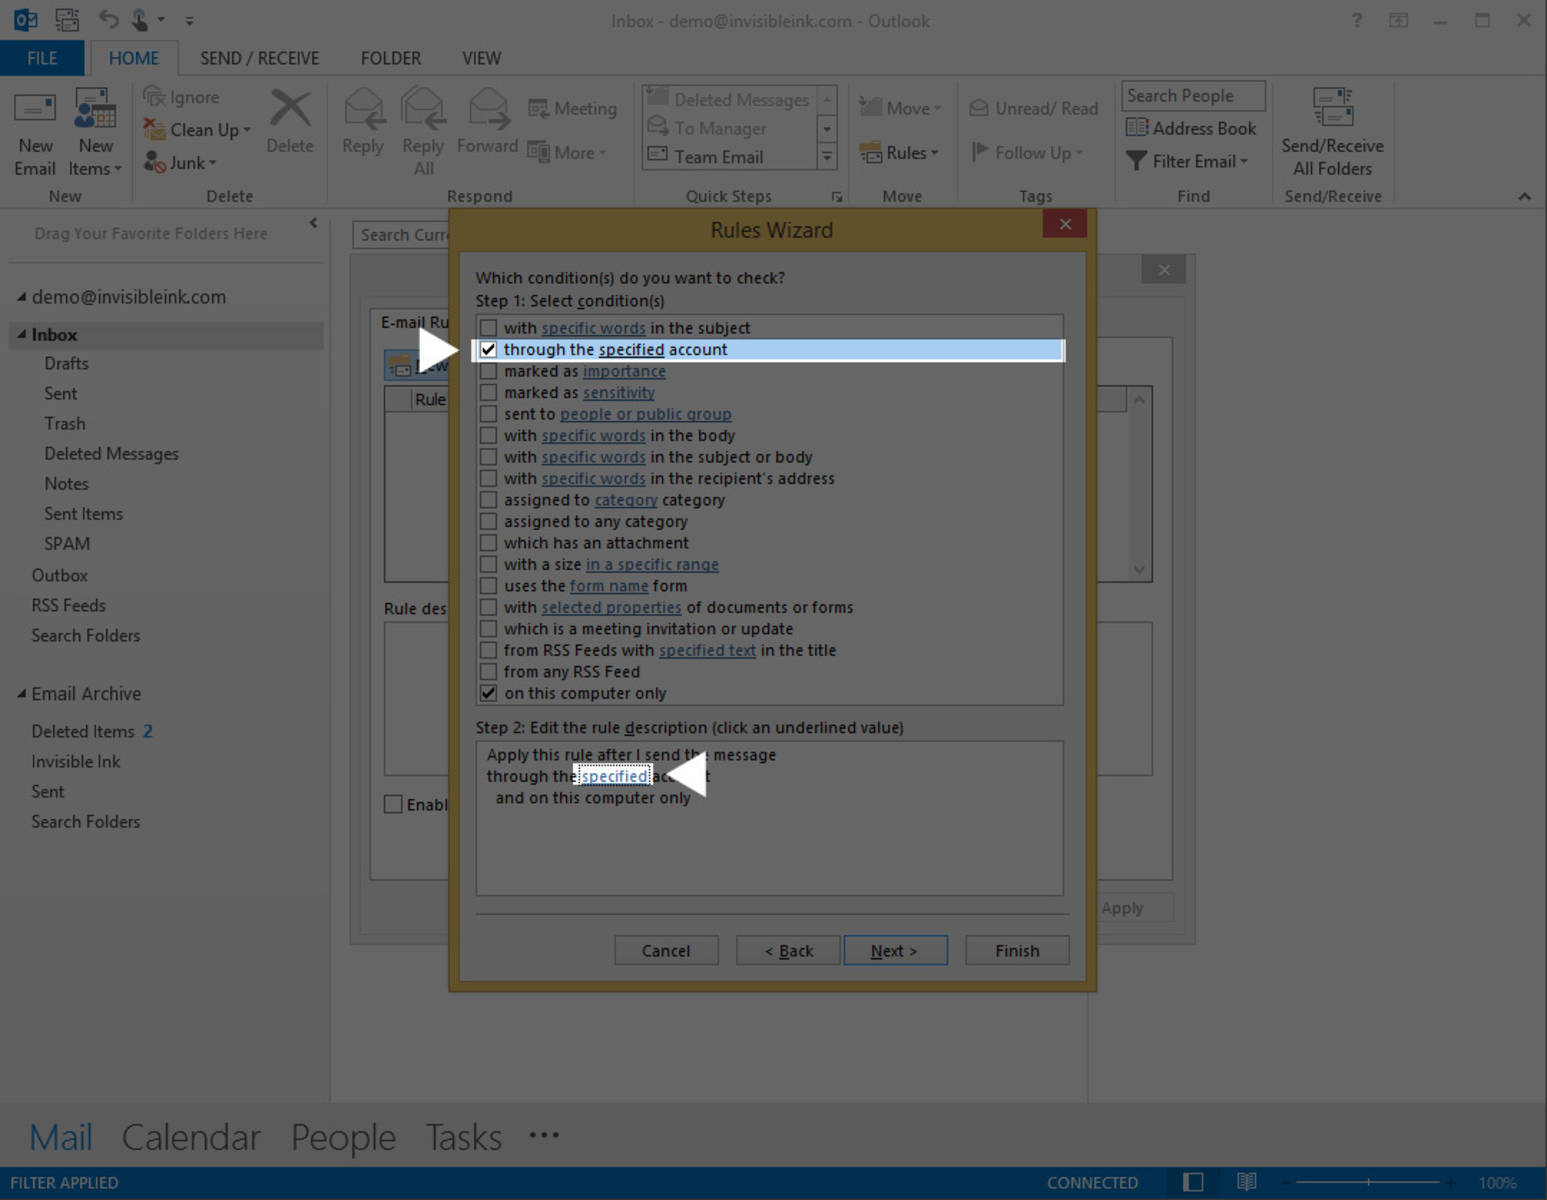This screenshot has width=1547, height=1200.
Task: Open navigation options ellipsis
Action: (x=544, y=1135)
